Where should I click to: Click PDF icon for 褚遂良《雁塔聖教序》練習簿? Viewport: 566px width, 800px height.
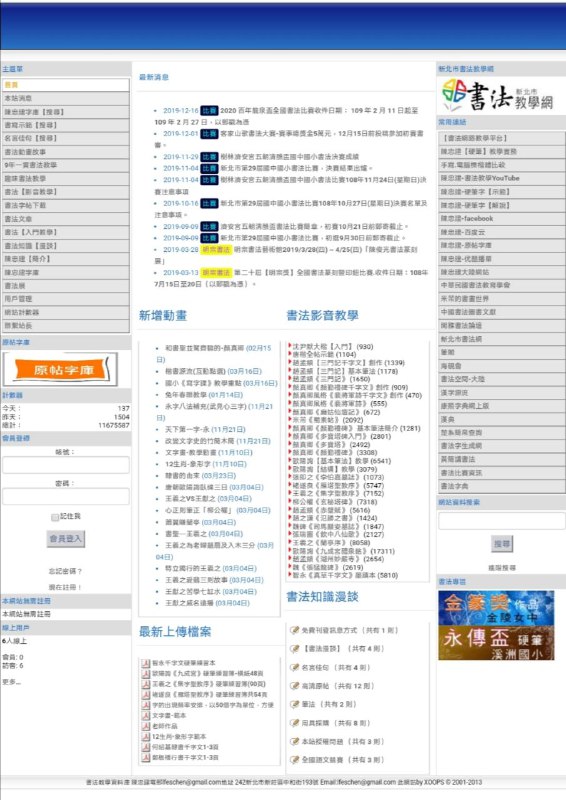[146, 694]
